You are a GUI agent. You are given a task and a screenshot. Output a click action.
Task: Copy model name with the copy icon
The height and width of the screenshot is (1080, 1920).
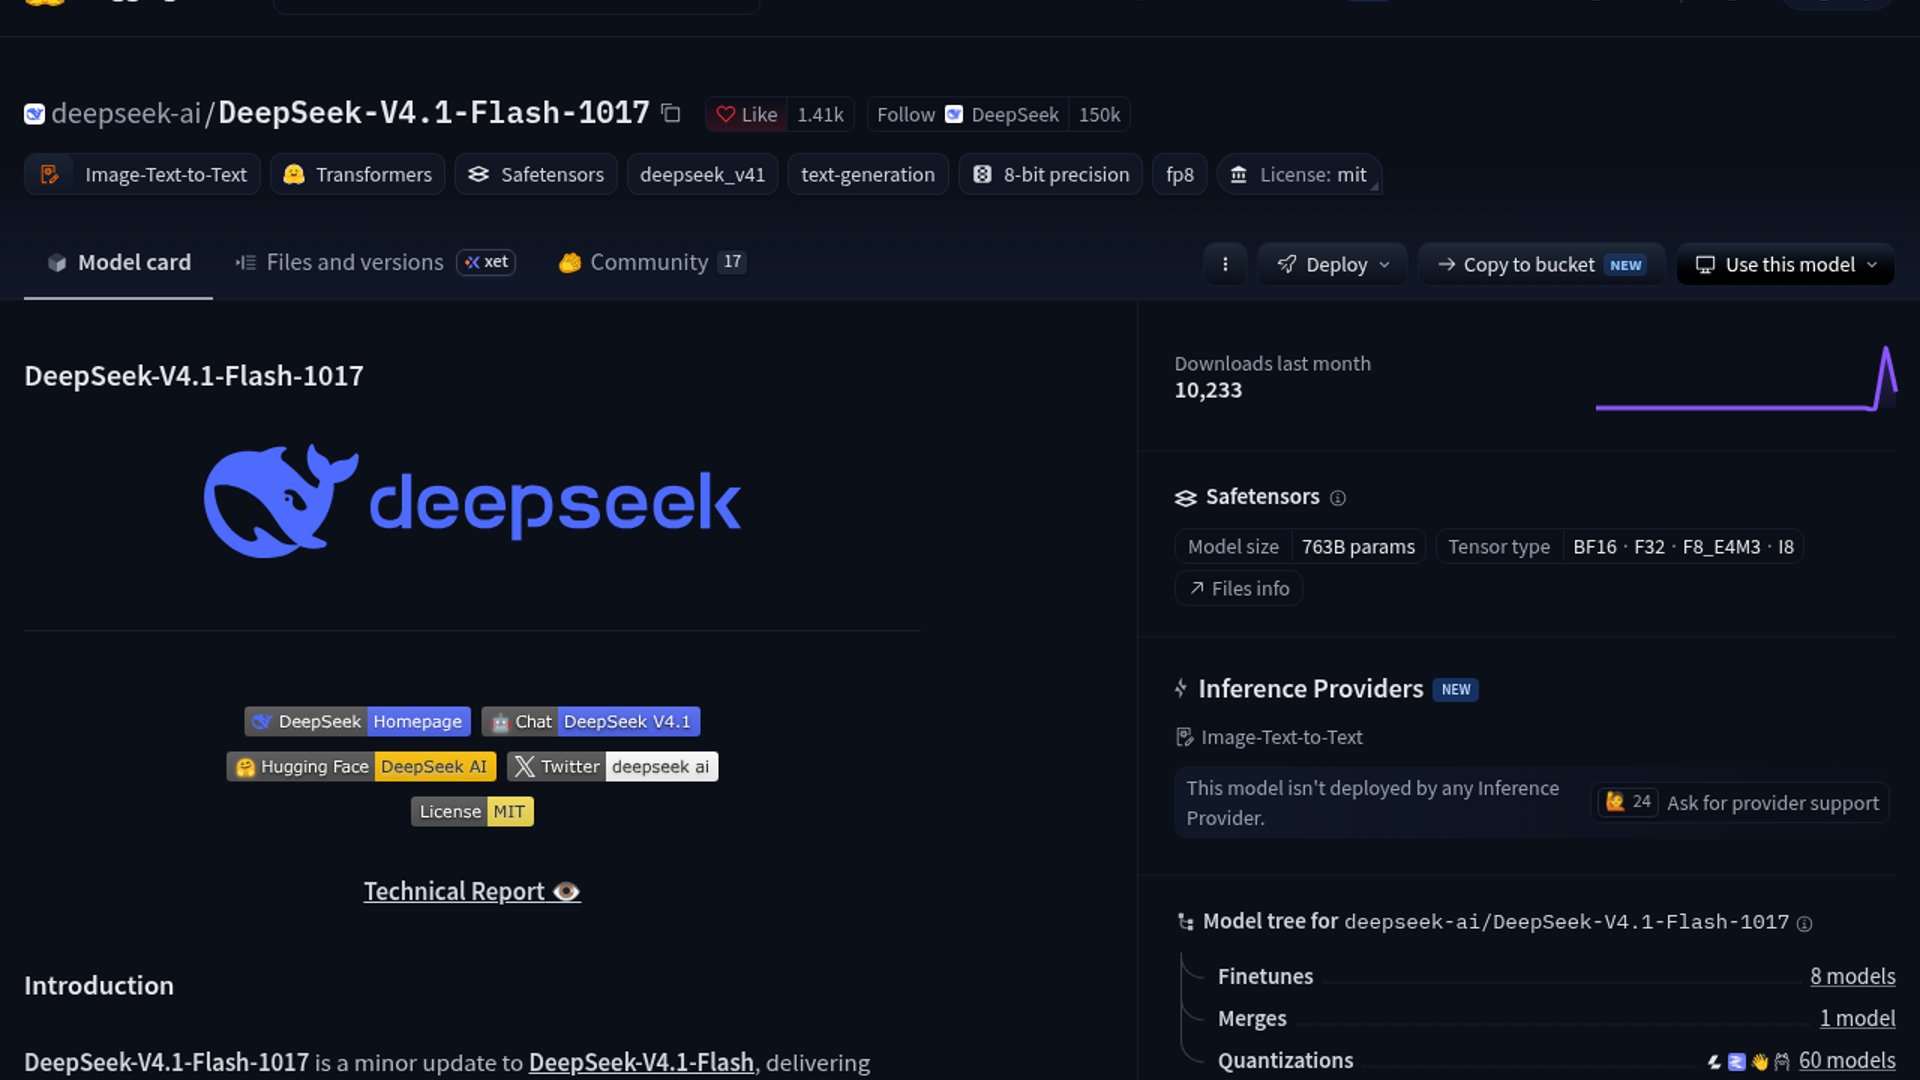coord(671,114)
